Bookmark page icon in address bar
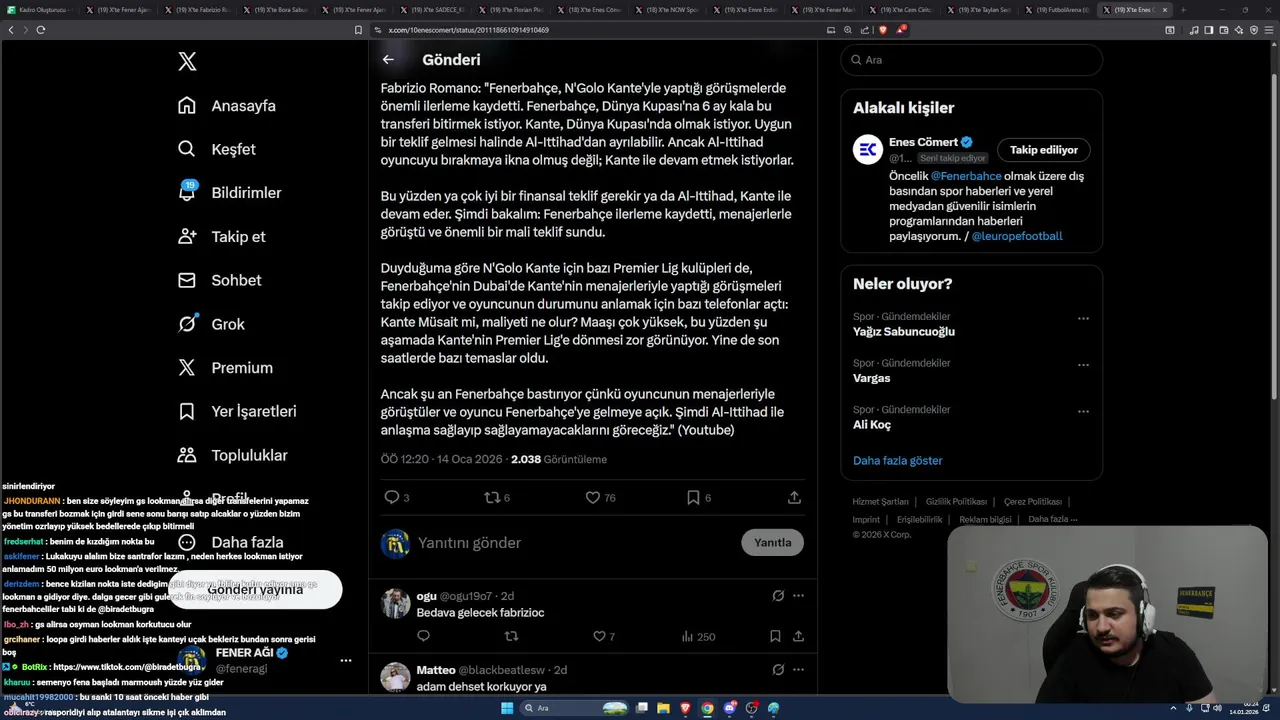 tap(358, 30)
